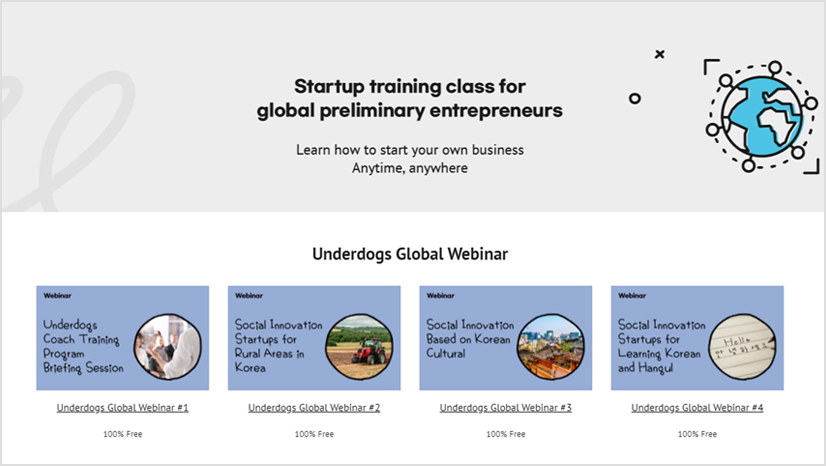
Task: Click the Korean rooftops circular image
Action: click(551, 346)
